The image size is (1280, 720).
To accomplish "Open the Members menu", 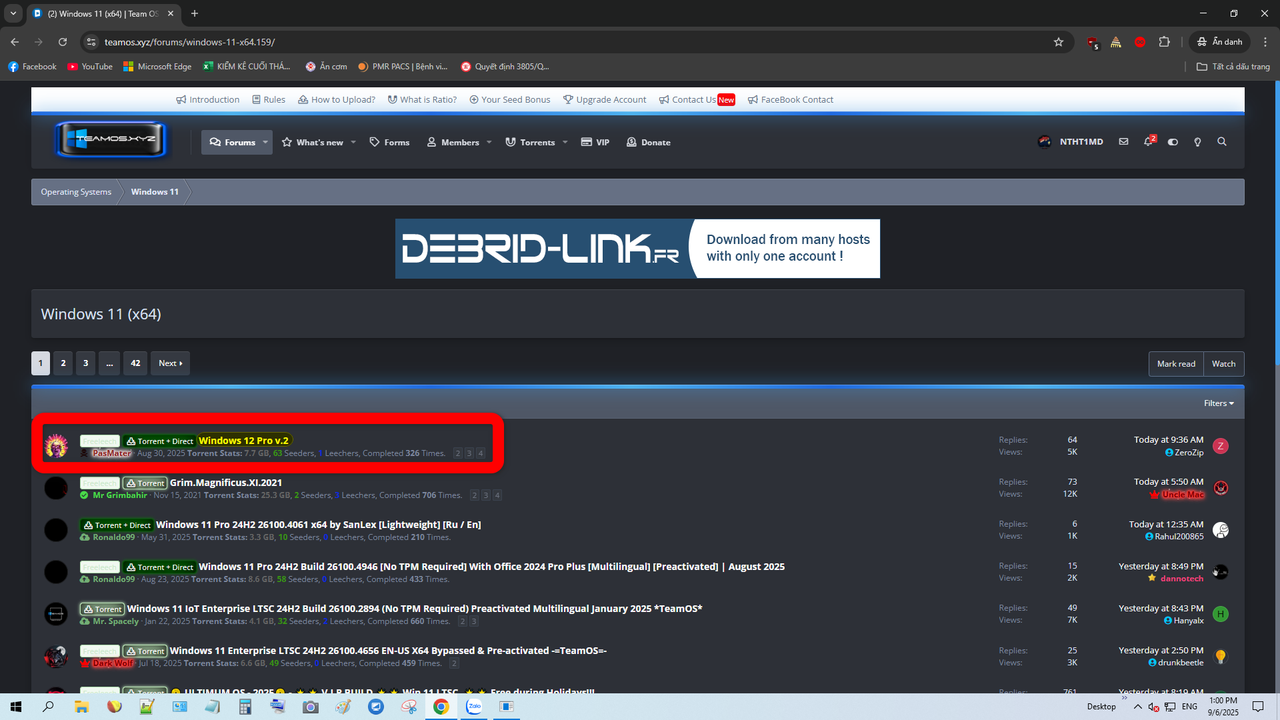I will 453,142.
